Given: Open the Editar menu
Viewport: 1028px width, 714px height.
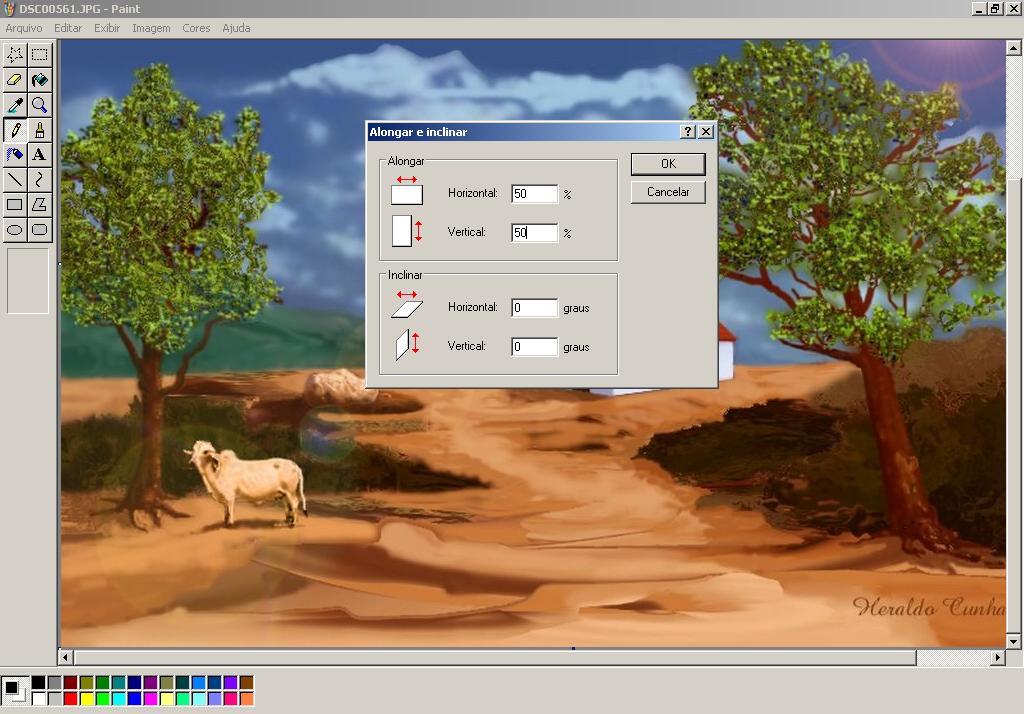Looking at the screenshot, I should pyautogui.click(x=68, y=28).
